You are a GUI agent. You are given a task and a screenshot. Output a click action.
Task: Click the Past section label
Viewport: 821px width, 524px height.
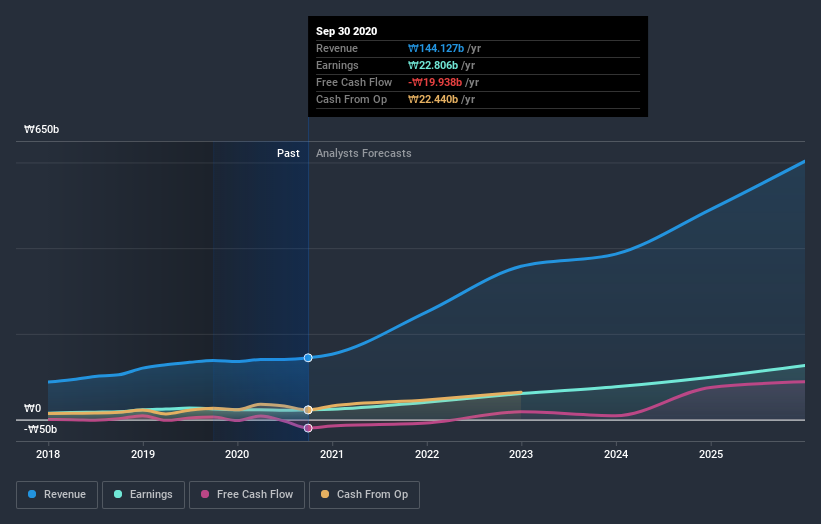coord(288,153)
